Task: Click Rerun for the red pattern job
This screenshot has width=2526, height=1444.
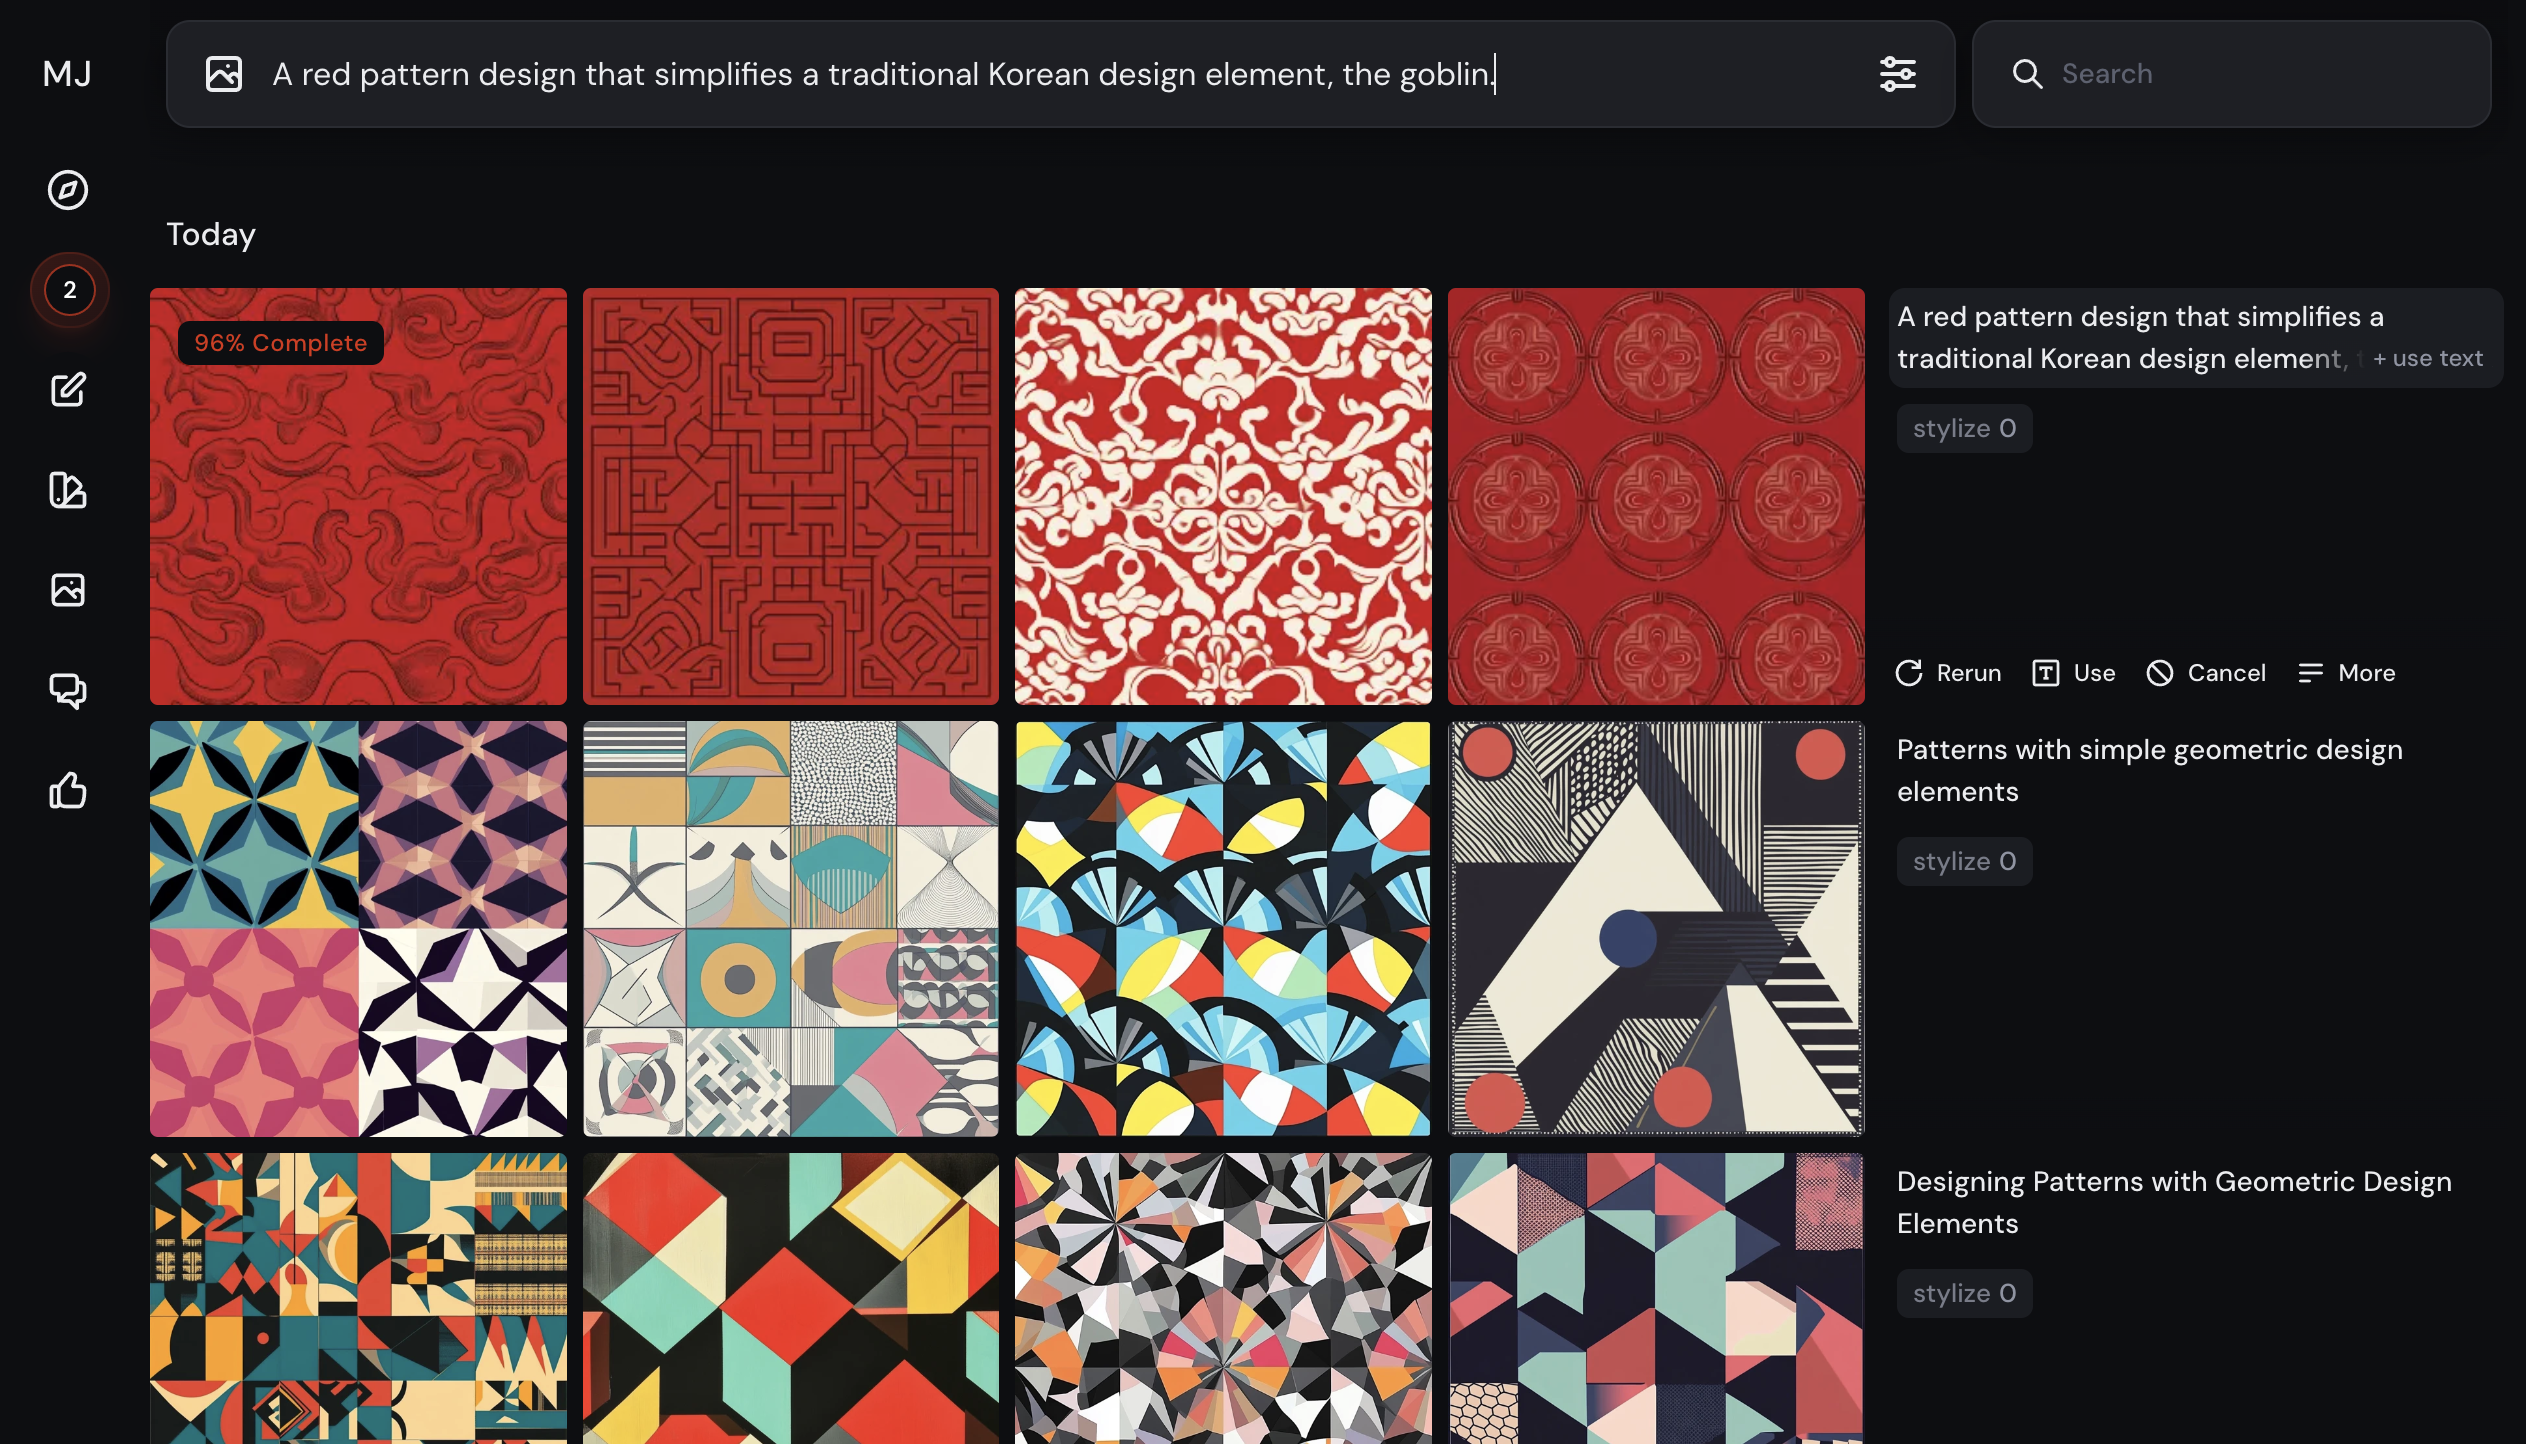Action: click(1948, 673)
